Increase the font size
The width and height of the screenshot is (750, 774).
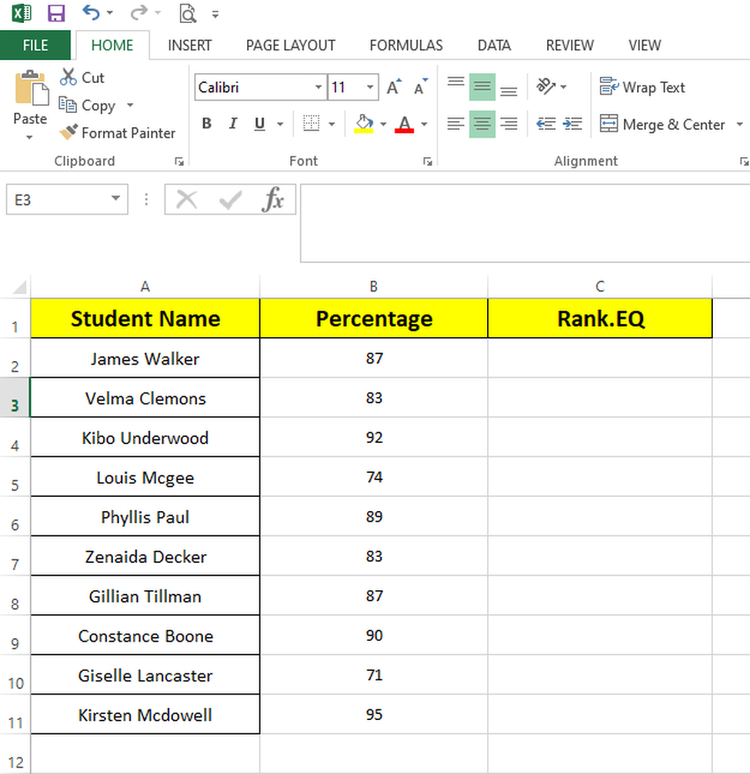tap(394, 87)
